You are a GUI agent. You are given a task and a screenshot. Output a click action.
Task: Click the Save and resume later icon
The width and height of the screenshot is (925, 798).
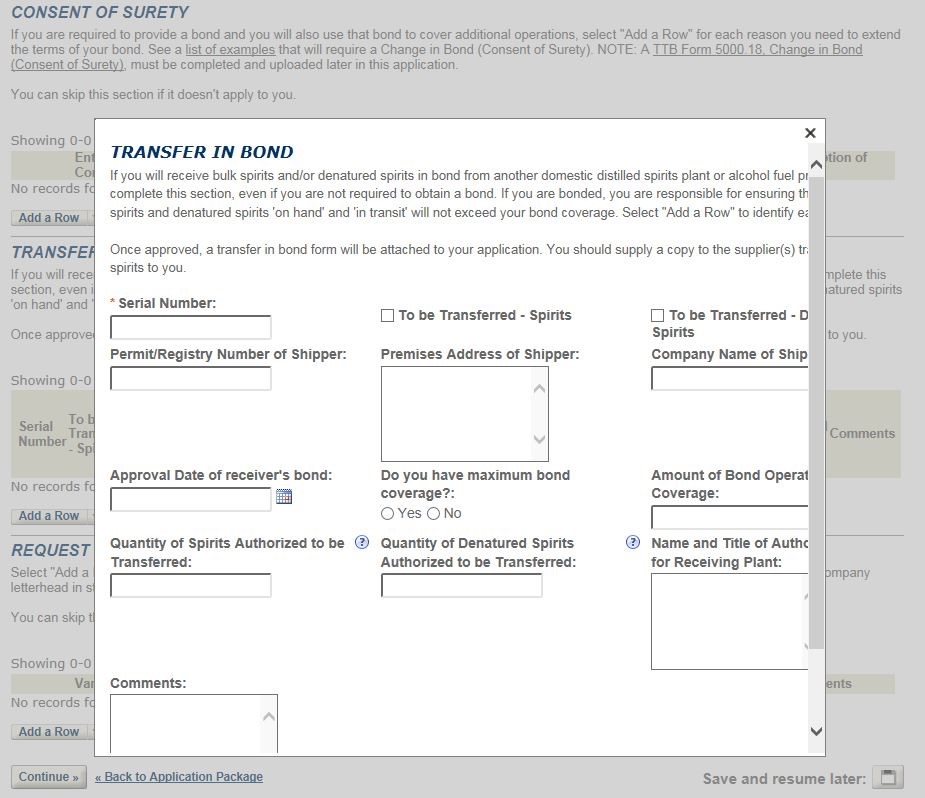coord(888,777)
